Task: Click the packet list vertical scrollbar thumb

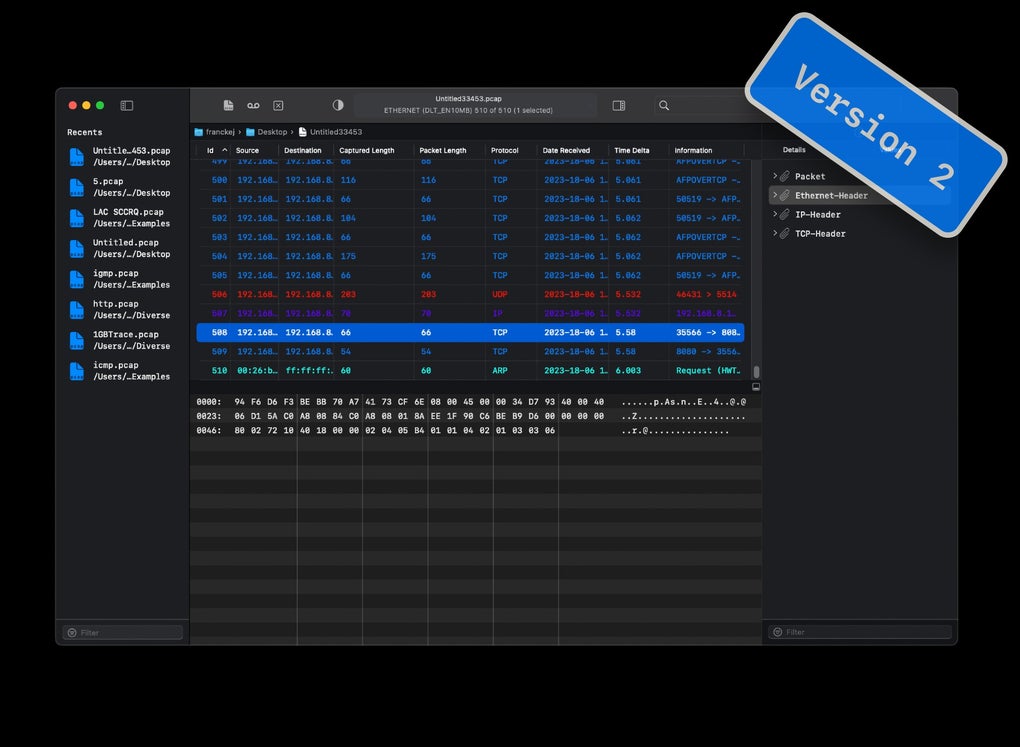Action: point(756,372)
